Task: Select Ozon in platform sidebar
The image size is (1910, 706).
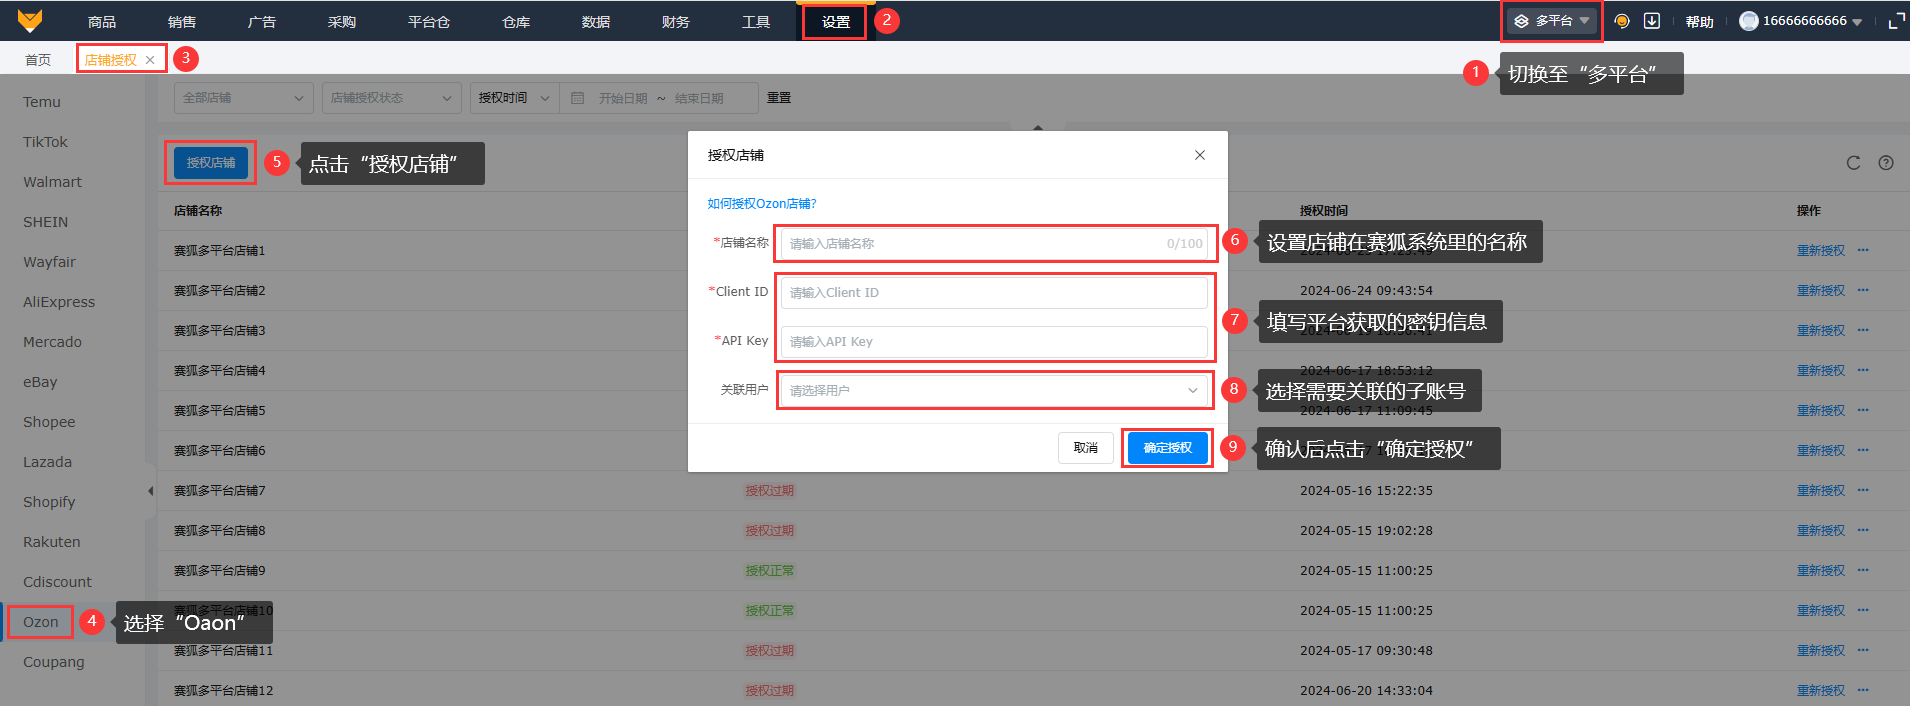Action: (41, 622)
